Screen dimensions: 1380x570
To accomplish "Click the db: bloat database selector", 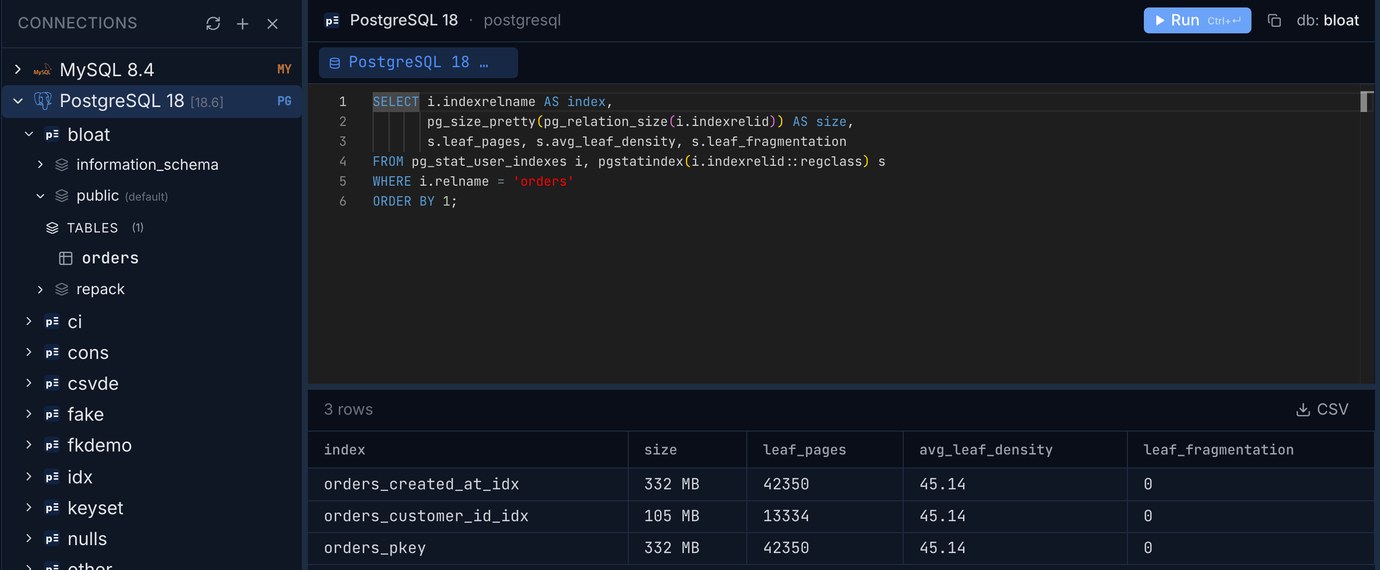I will tap(1328, 20).
